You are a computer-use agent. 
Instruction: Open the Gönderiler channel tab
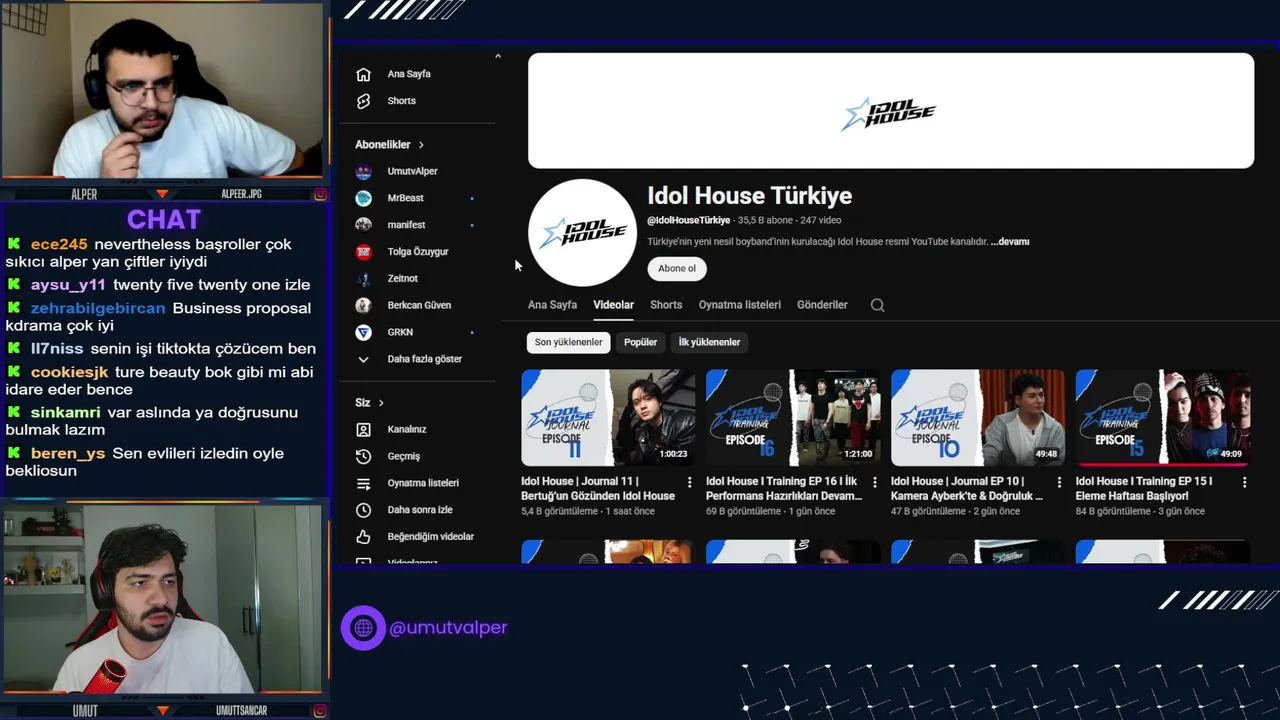822,305
